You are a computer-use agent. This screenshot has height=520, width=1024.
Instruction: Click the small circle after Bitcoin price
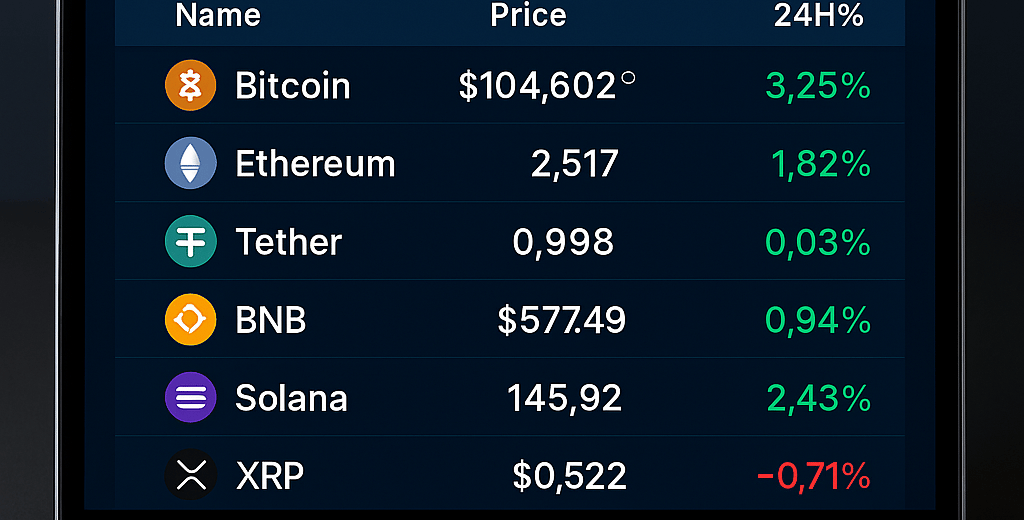coord(628,78)
